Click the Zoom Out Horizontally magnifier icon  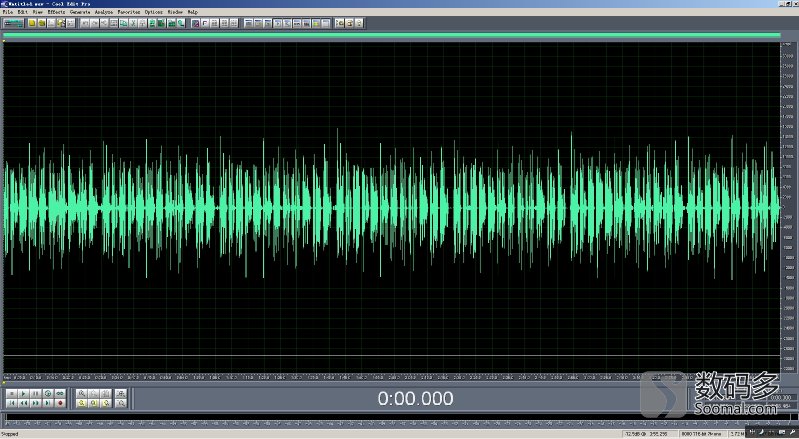point(93,394)
